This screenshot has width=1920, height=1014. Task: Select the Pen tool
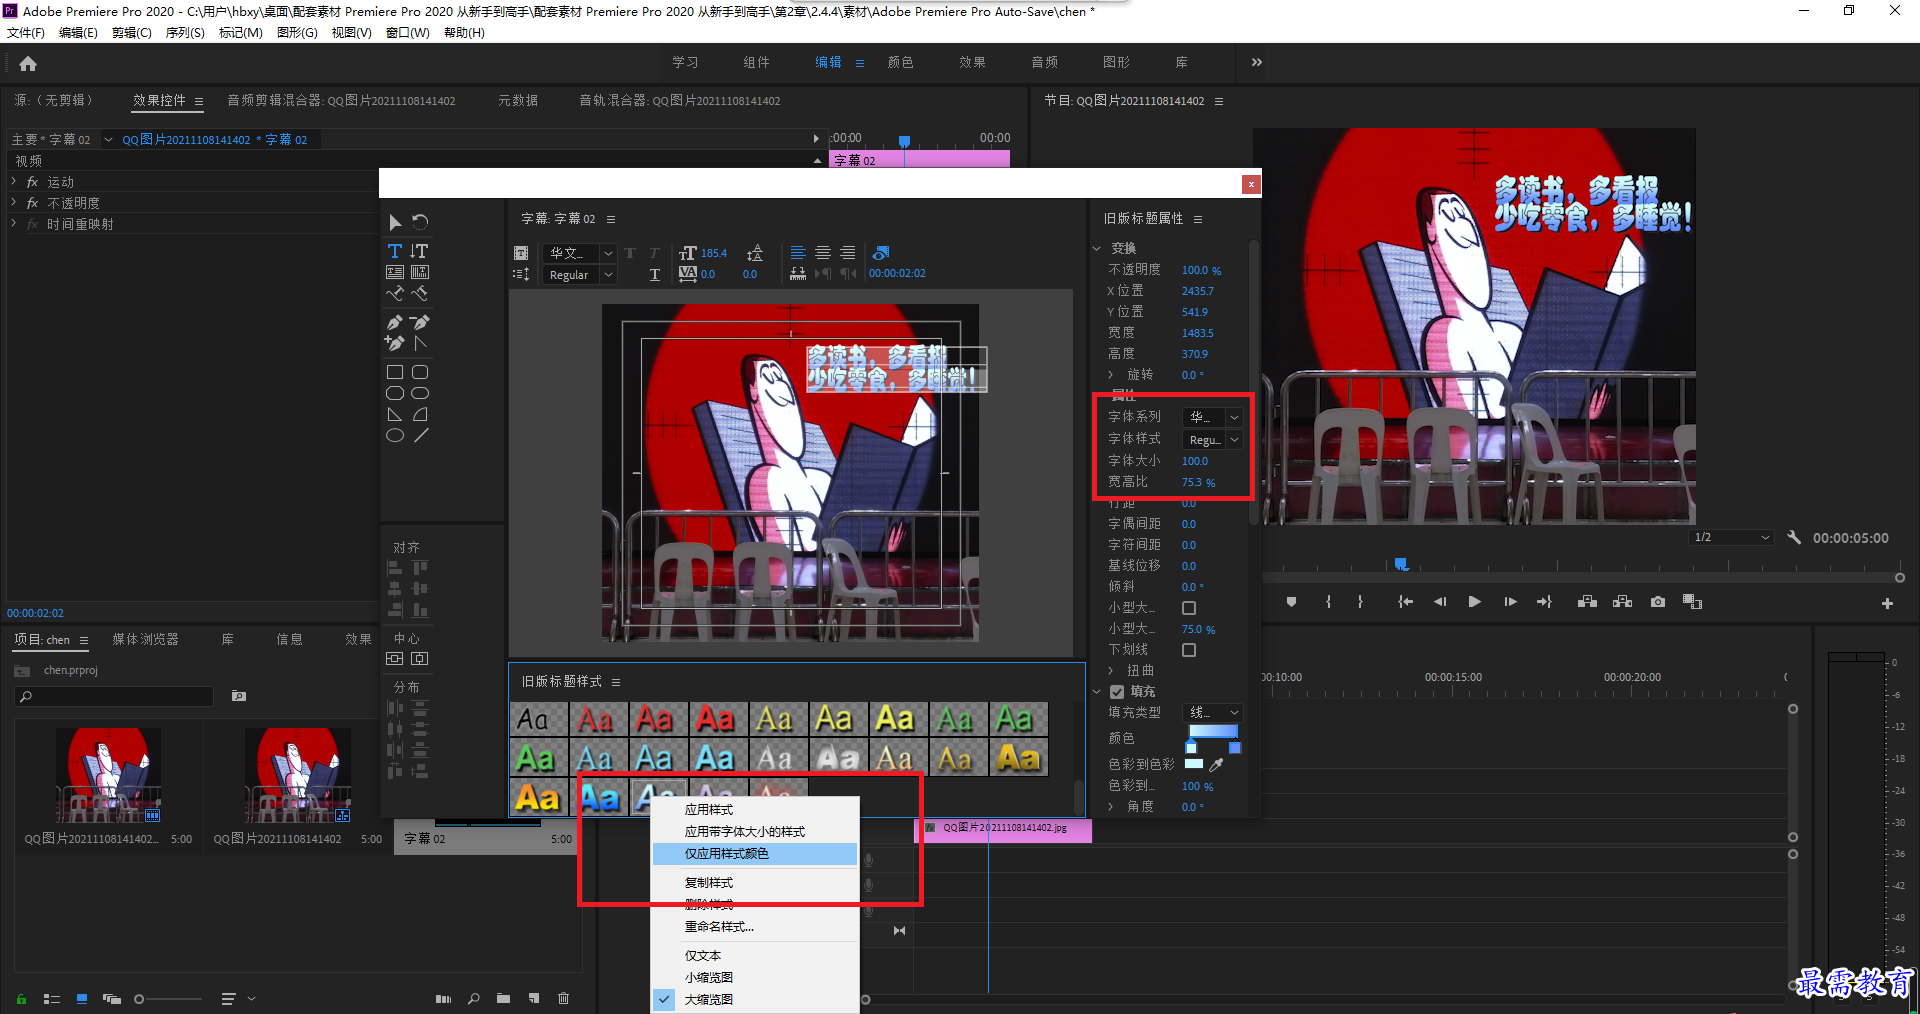[395, 322]
